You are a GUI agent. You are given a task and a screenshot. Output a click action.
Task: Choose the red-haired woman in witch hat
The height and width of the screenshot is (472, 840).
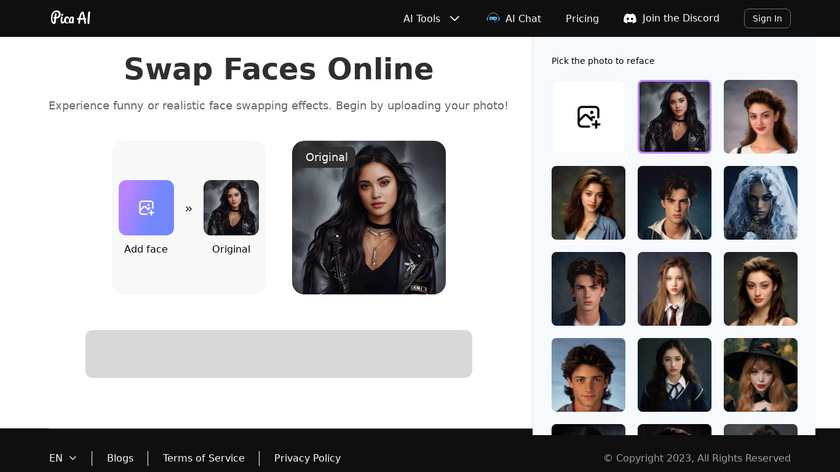[x=760, y=374]
